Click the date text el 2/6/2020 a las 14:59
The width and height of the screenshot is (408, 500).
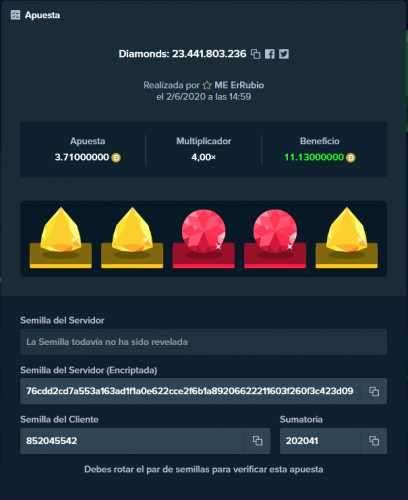point(204,97)
